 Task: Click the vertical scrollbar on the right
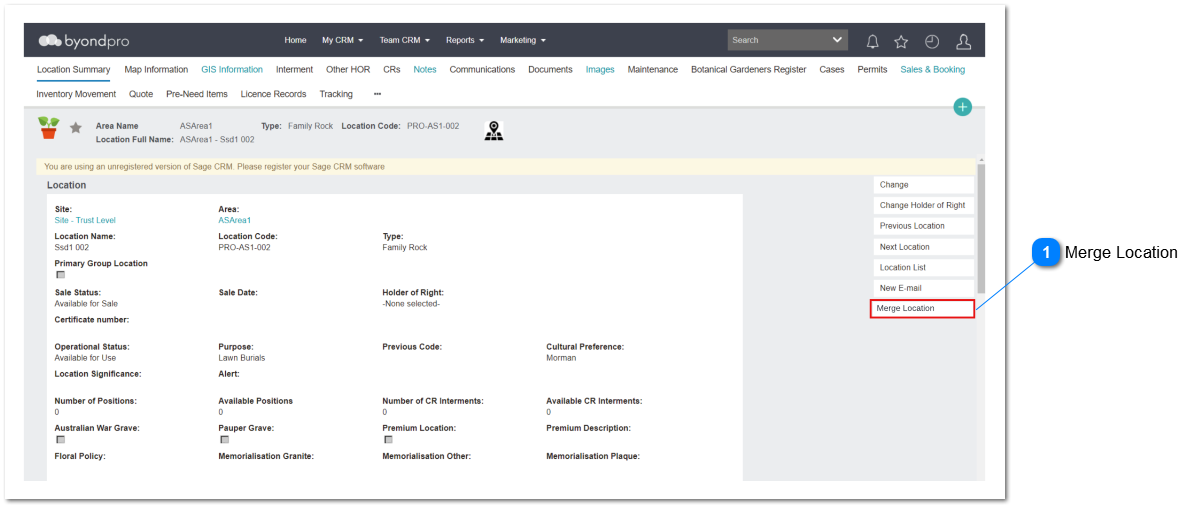coord(981,228)
